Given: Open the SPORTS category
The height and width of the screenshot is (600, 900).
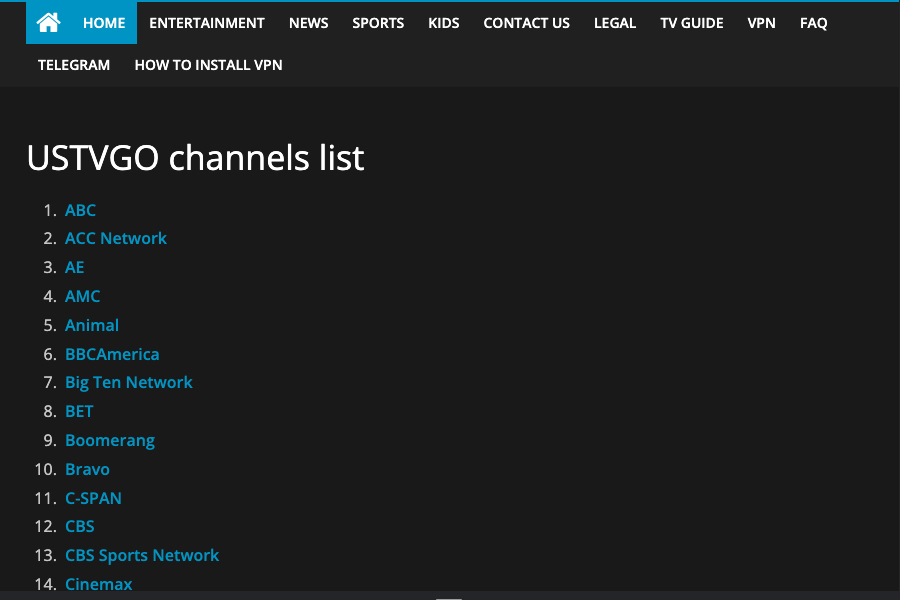Looking at the screenshot, I should click(x=378, y=23).
